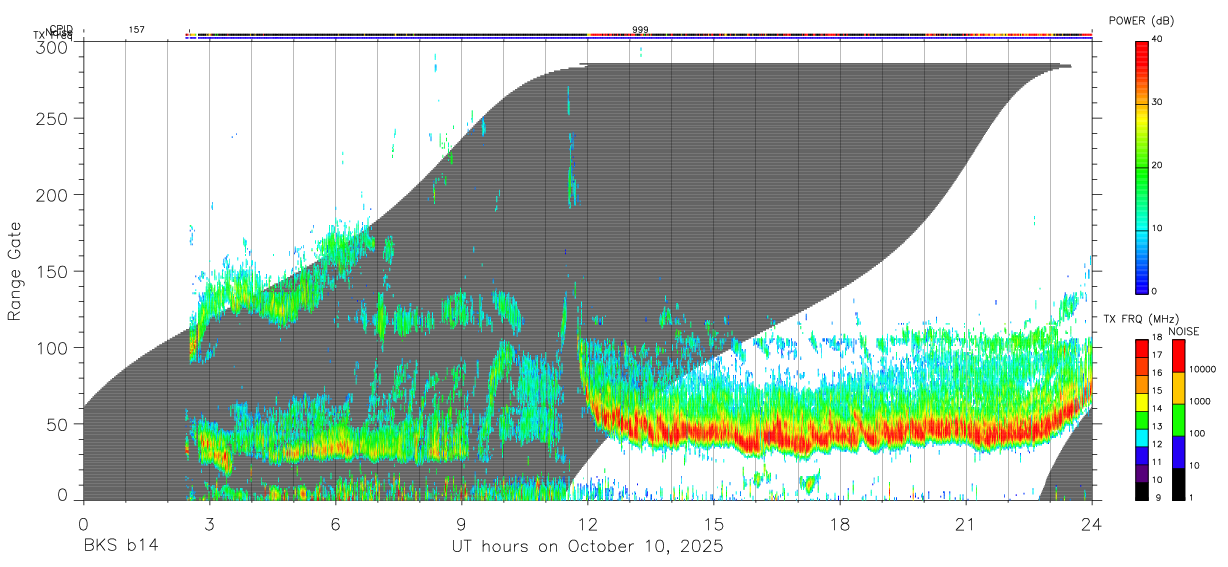The width and height of the screenshot is (1228, 567).
Task: Select the black 9-10 MHz TX FRQ swatch
Action: point(1141,491)
